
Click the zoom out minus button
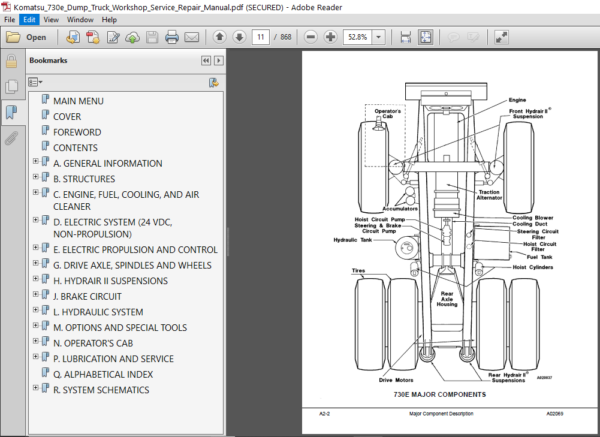tap(311, 37)
